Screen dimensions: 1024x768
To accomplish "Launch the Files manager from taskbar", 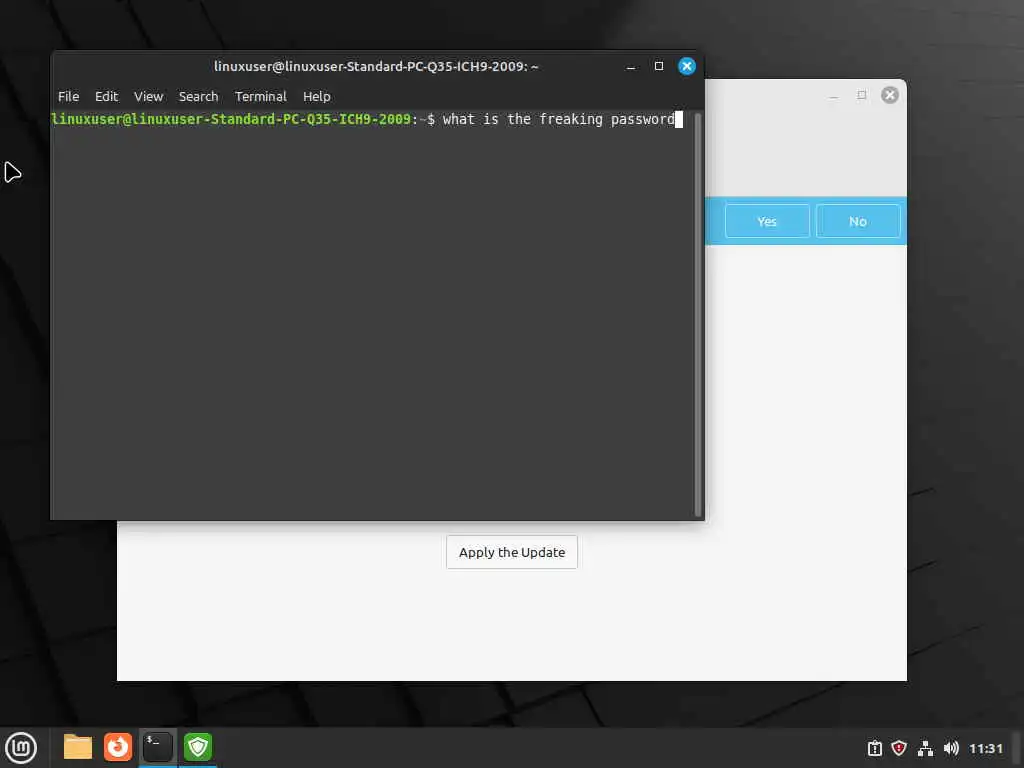I will [x=78, y=747].
